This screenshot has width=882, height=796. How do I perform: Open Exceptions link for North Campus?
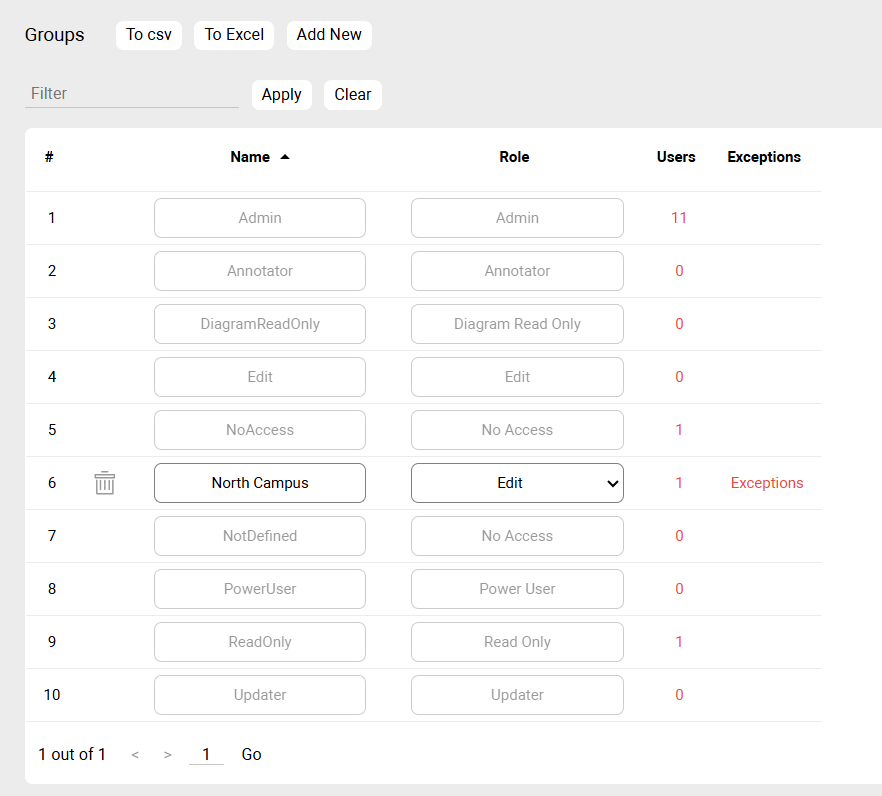(766, 483)
